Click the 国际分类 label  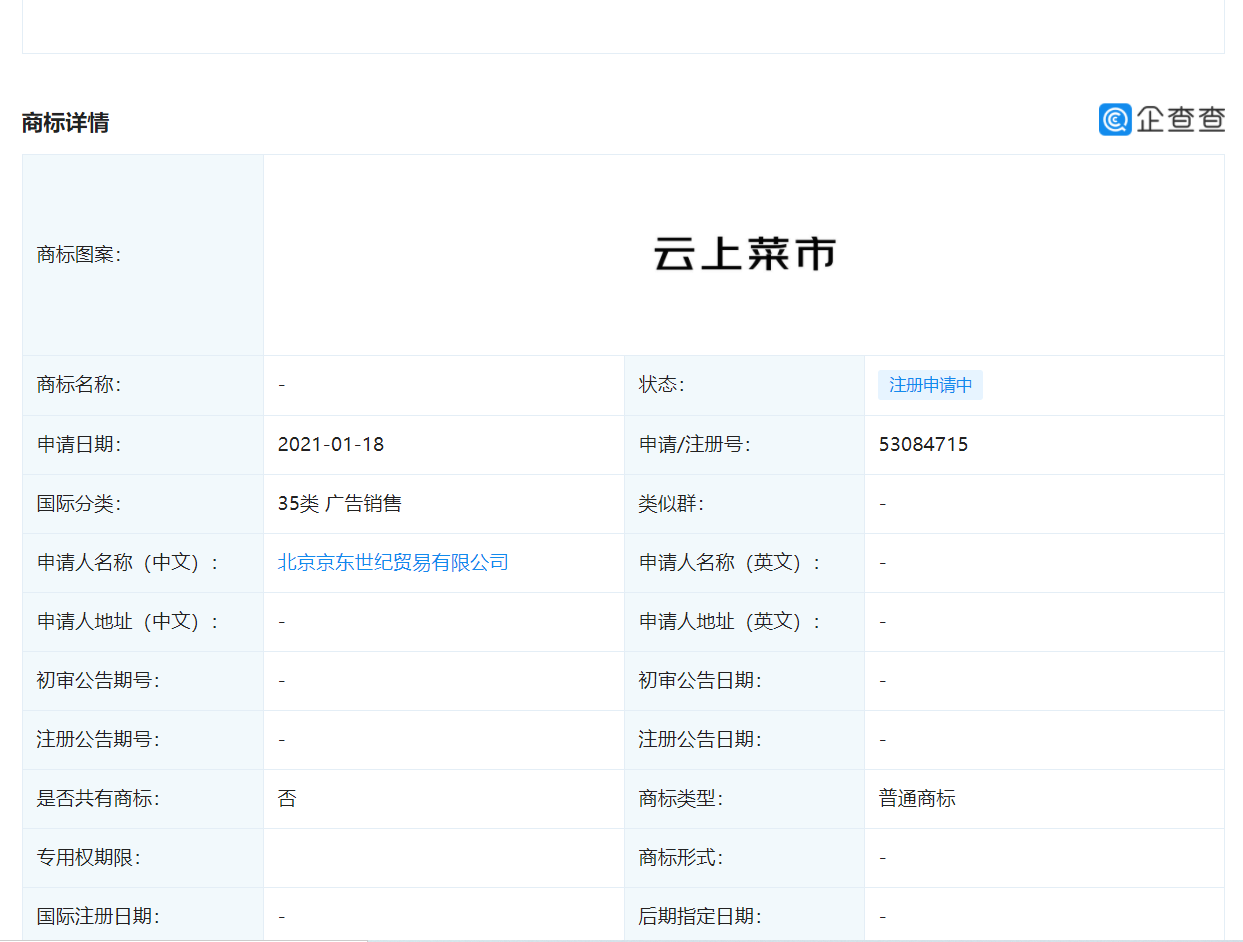79,504
